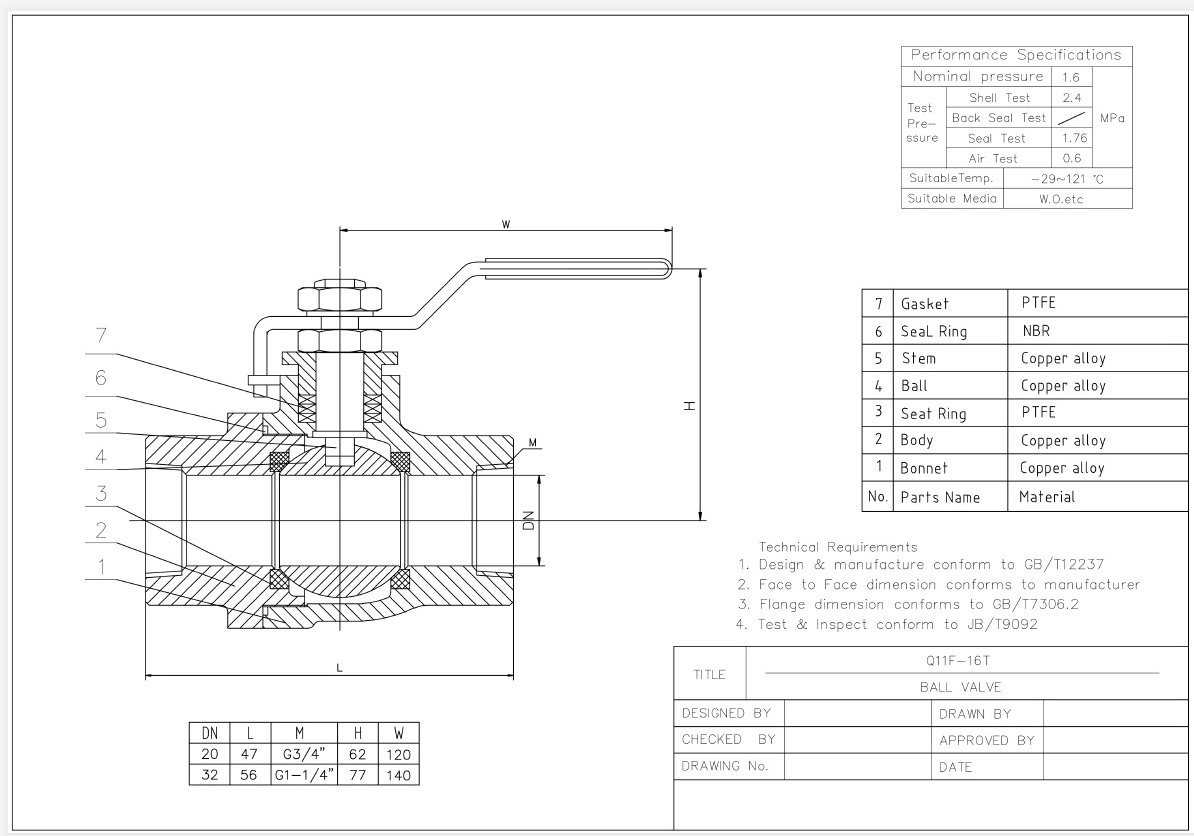Viewport: 1194px width, 836px height.
Task: Select the "APPROVED BY" field label
Action: (x=987, y=740)
